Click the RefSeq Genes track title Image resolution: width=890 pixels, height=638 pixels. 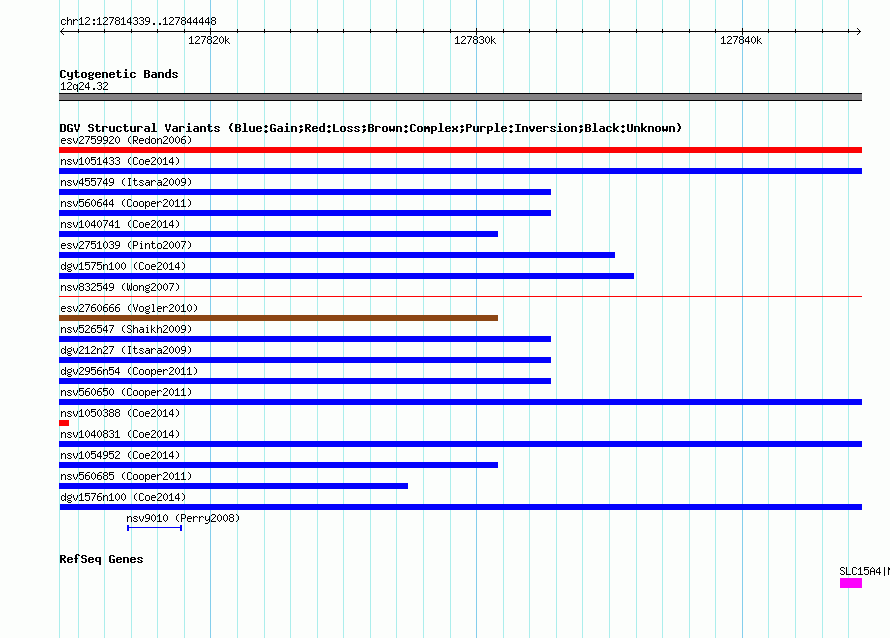tap(101, 559)
